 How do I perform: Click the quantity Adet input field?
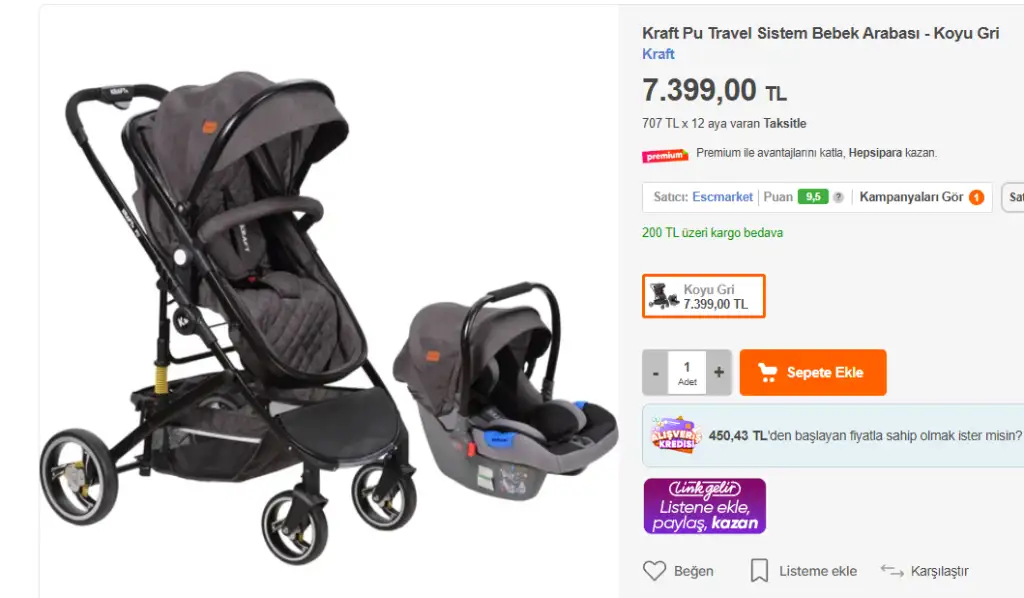point(687,372)
